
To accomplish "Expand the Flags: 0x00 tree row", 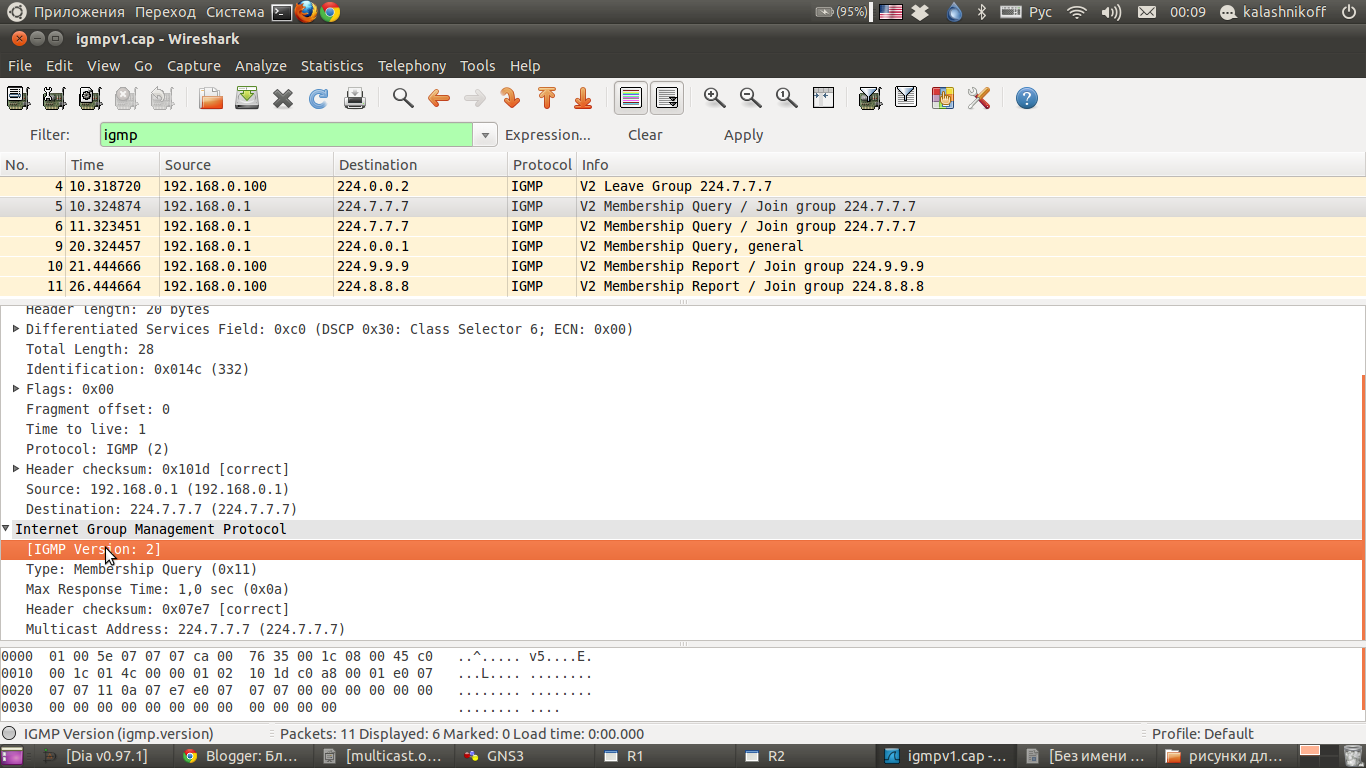I will pyautogui.click(x=16, y=389).
